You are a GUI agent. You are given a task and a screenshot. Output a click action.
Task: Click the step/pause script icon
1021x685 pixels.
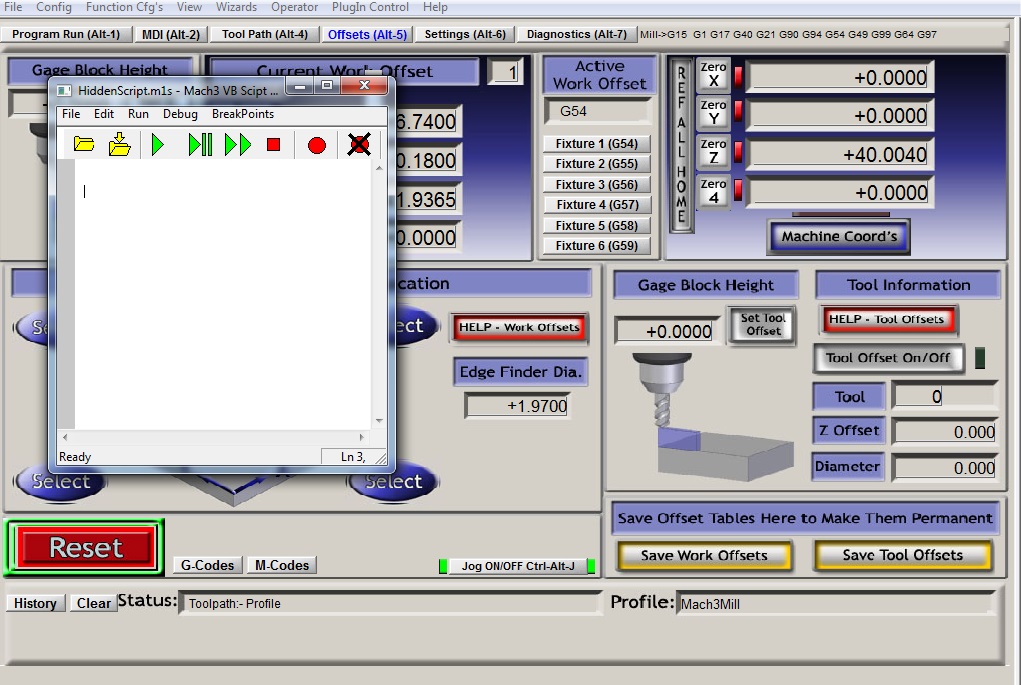tap(200, 145)
